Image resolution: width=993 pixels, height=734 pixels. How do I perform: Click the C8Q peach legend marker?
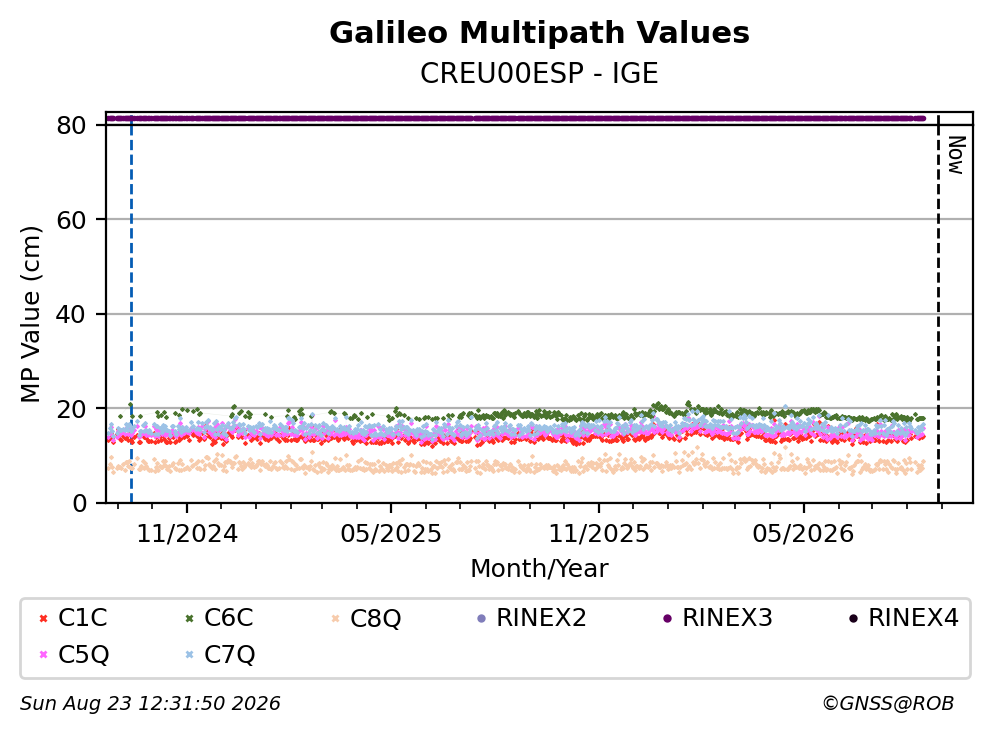pyautogui.click(x=335, y=619)
